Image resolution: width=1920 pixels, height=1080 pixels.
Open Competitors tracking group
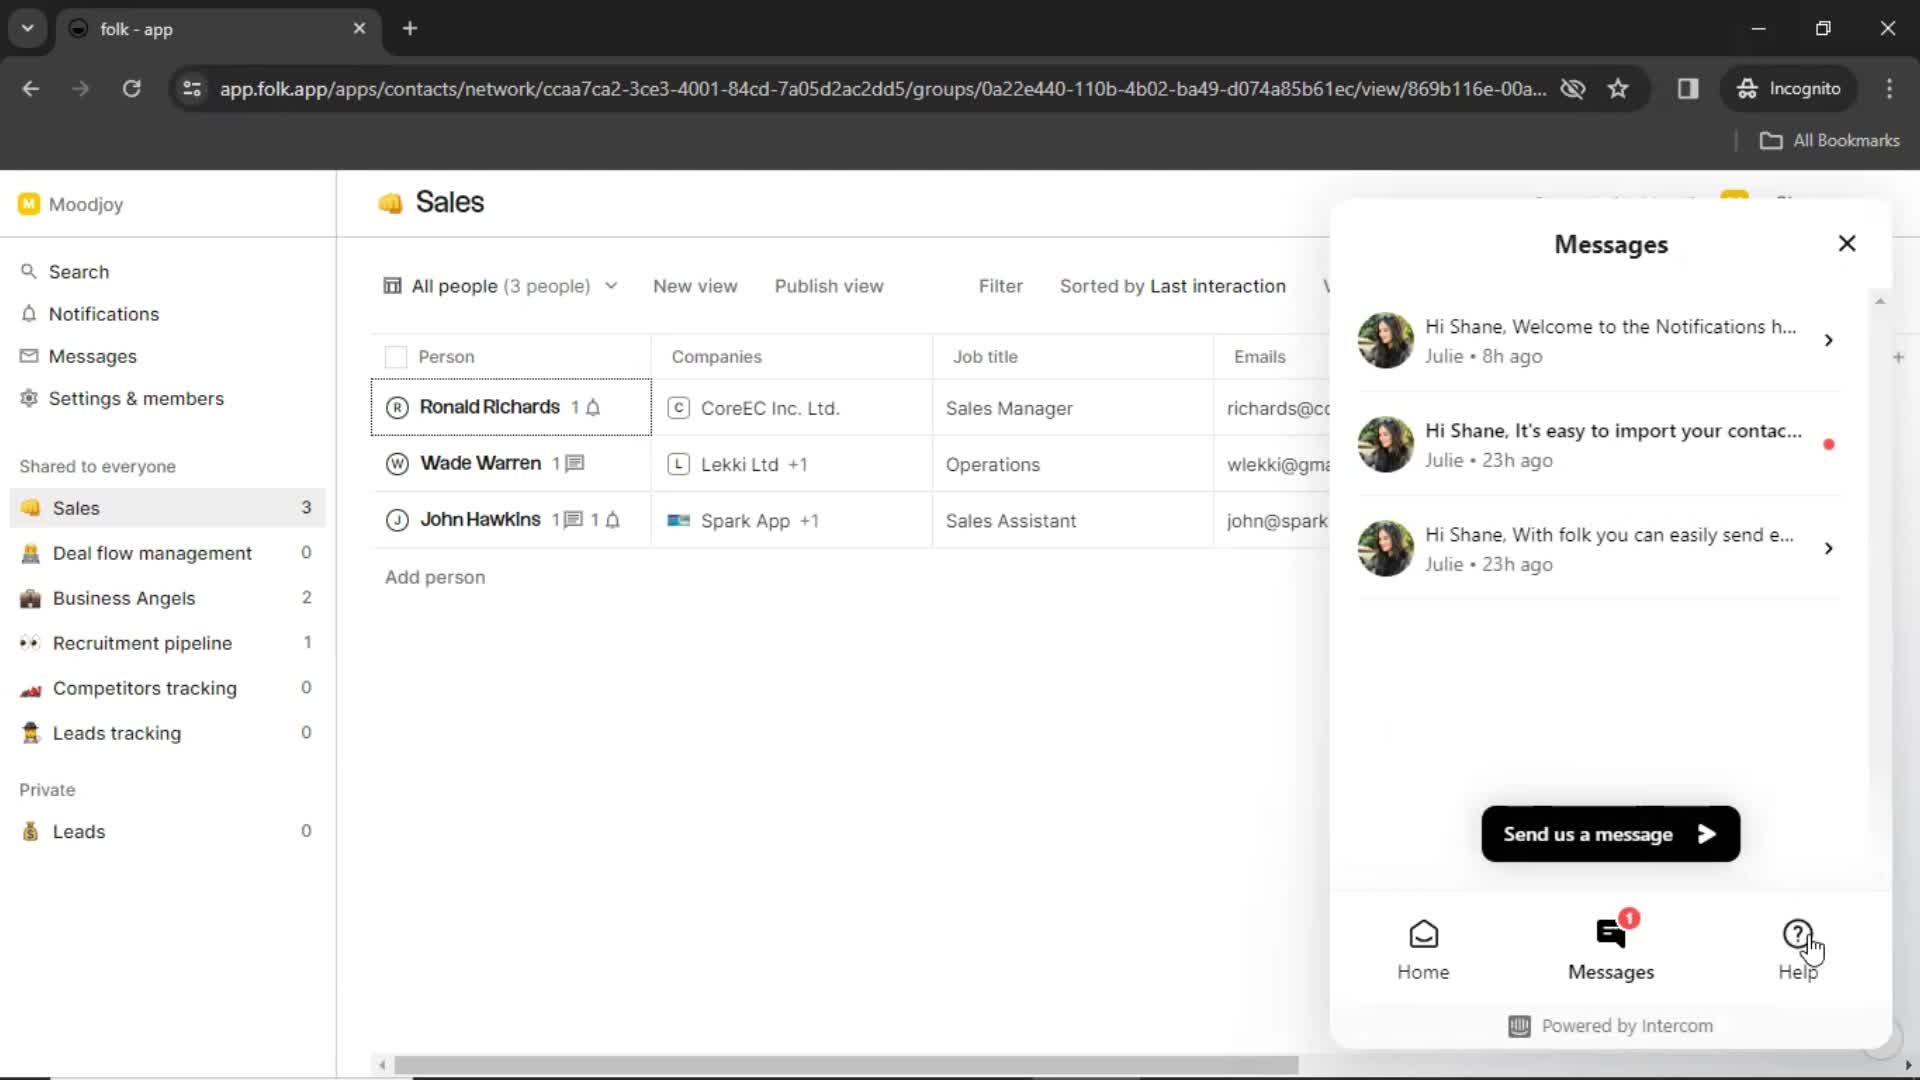[167, 688]
